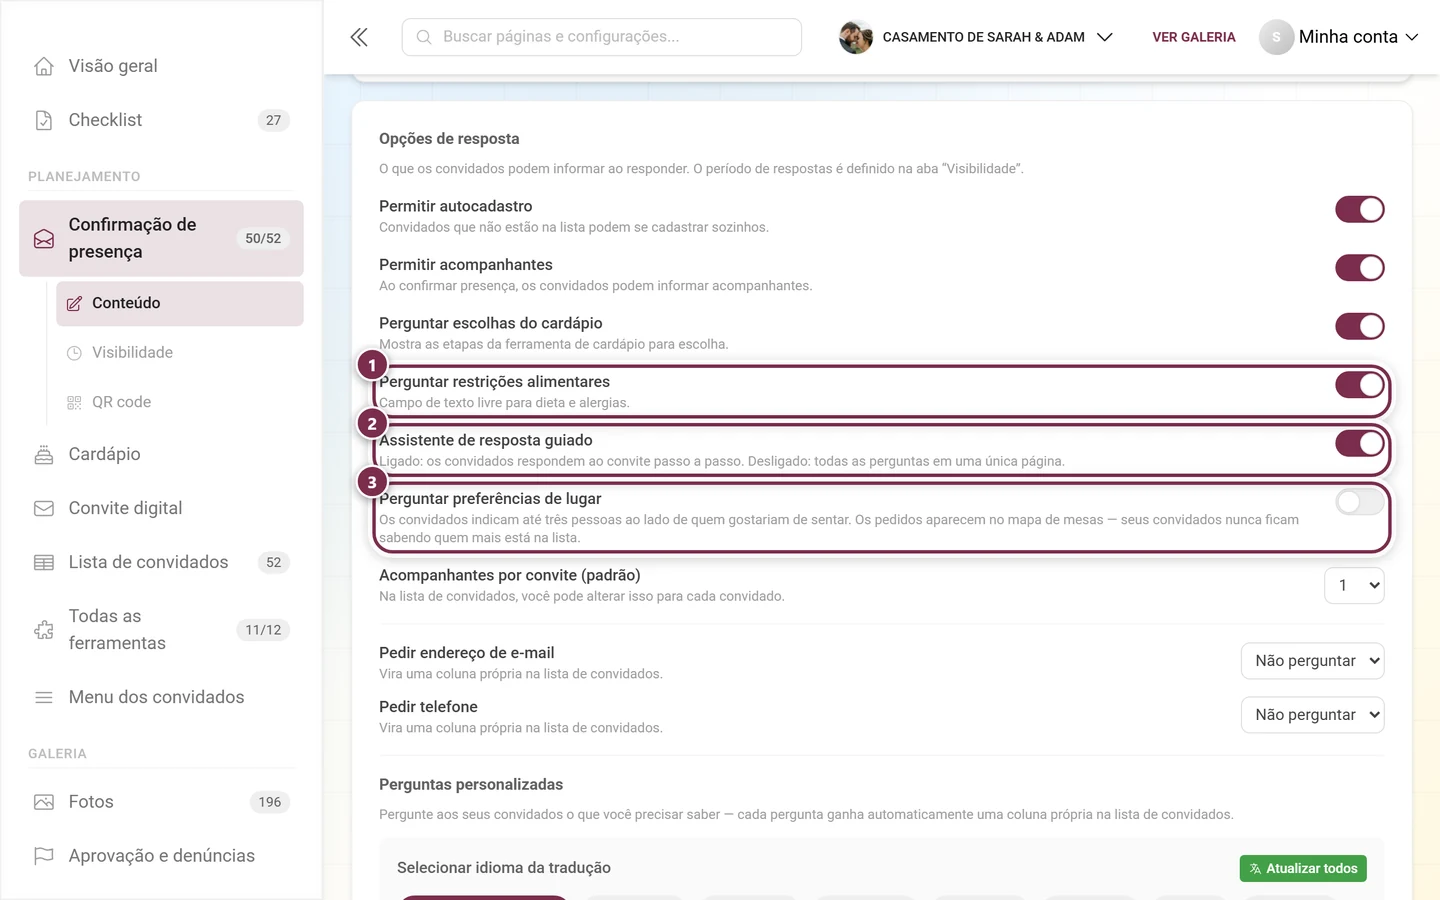Screen dimensions: 1440x900
Task: Click the Opções de resposta heading
Action: pos(449,139)
